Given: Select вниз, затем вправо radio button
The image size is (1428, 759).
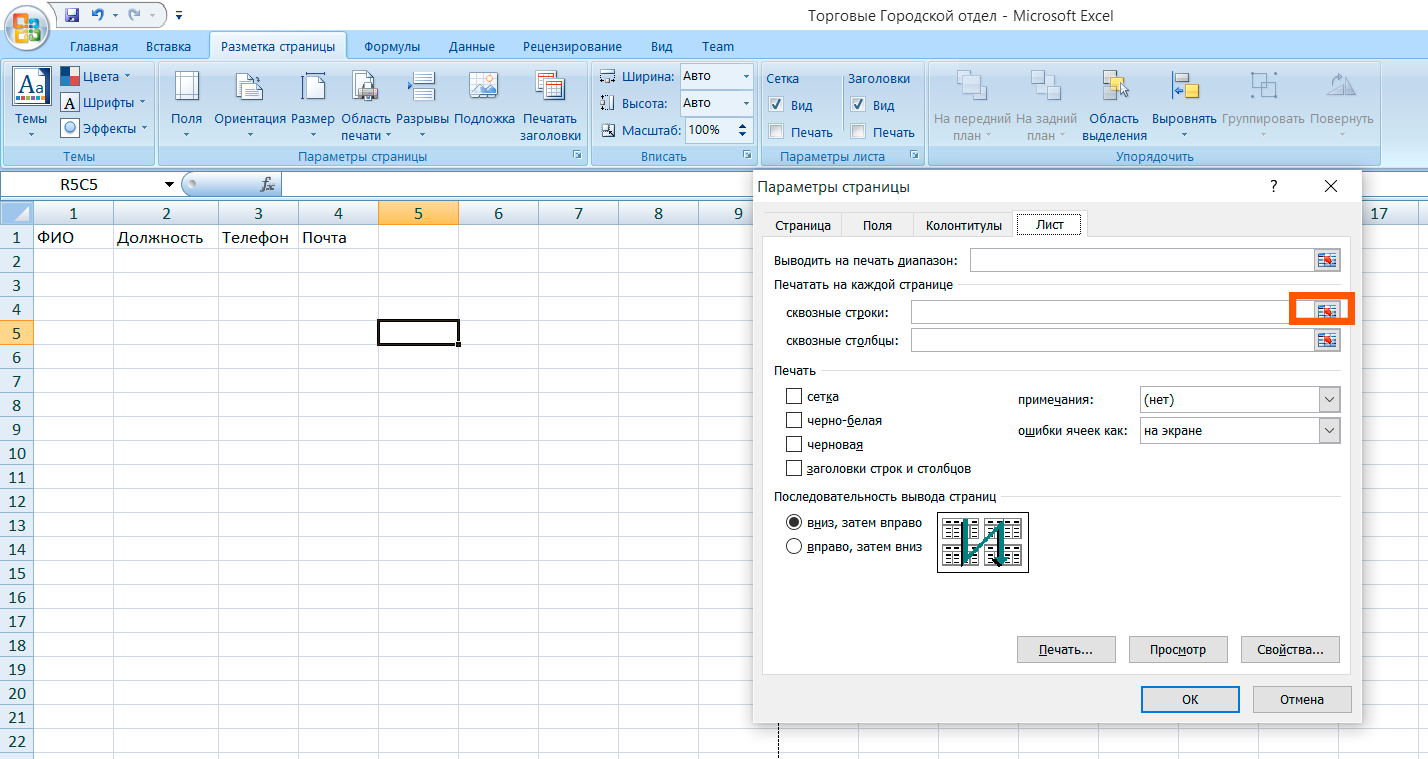Looking at the screenshot, I should 794,522.
